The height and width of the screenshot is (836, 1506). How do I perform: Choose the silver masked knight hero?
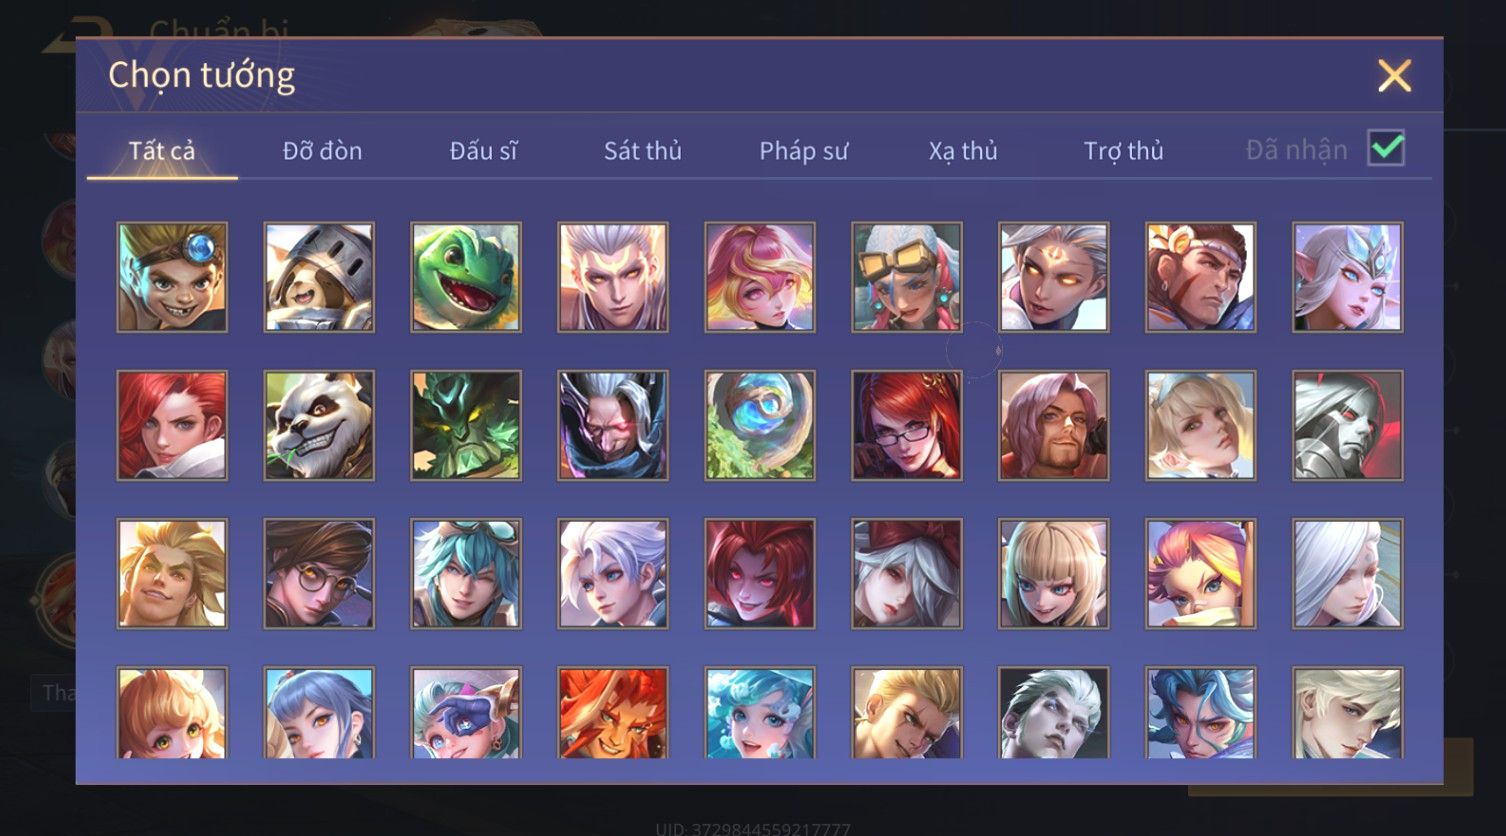pyautogui.click(x=1348, y=425)
